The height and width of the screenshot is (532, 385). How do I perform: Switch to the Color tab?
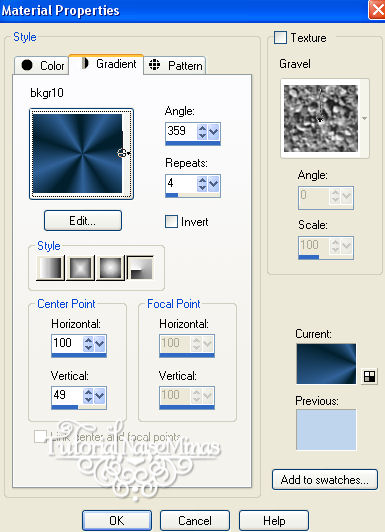coord(42,65)
